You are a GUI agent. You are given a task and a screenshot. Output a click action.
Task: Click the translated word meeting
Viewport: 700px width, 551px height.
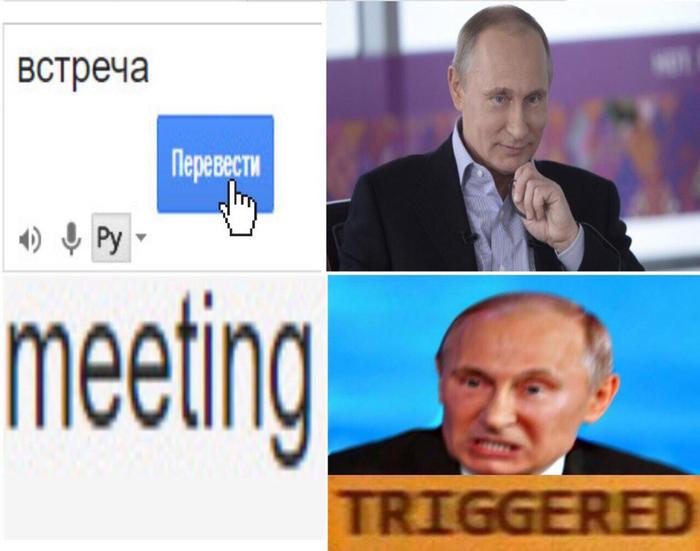[158, 379]
